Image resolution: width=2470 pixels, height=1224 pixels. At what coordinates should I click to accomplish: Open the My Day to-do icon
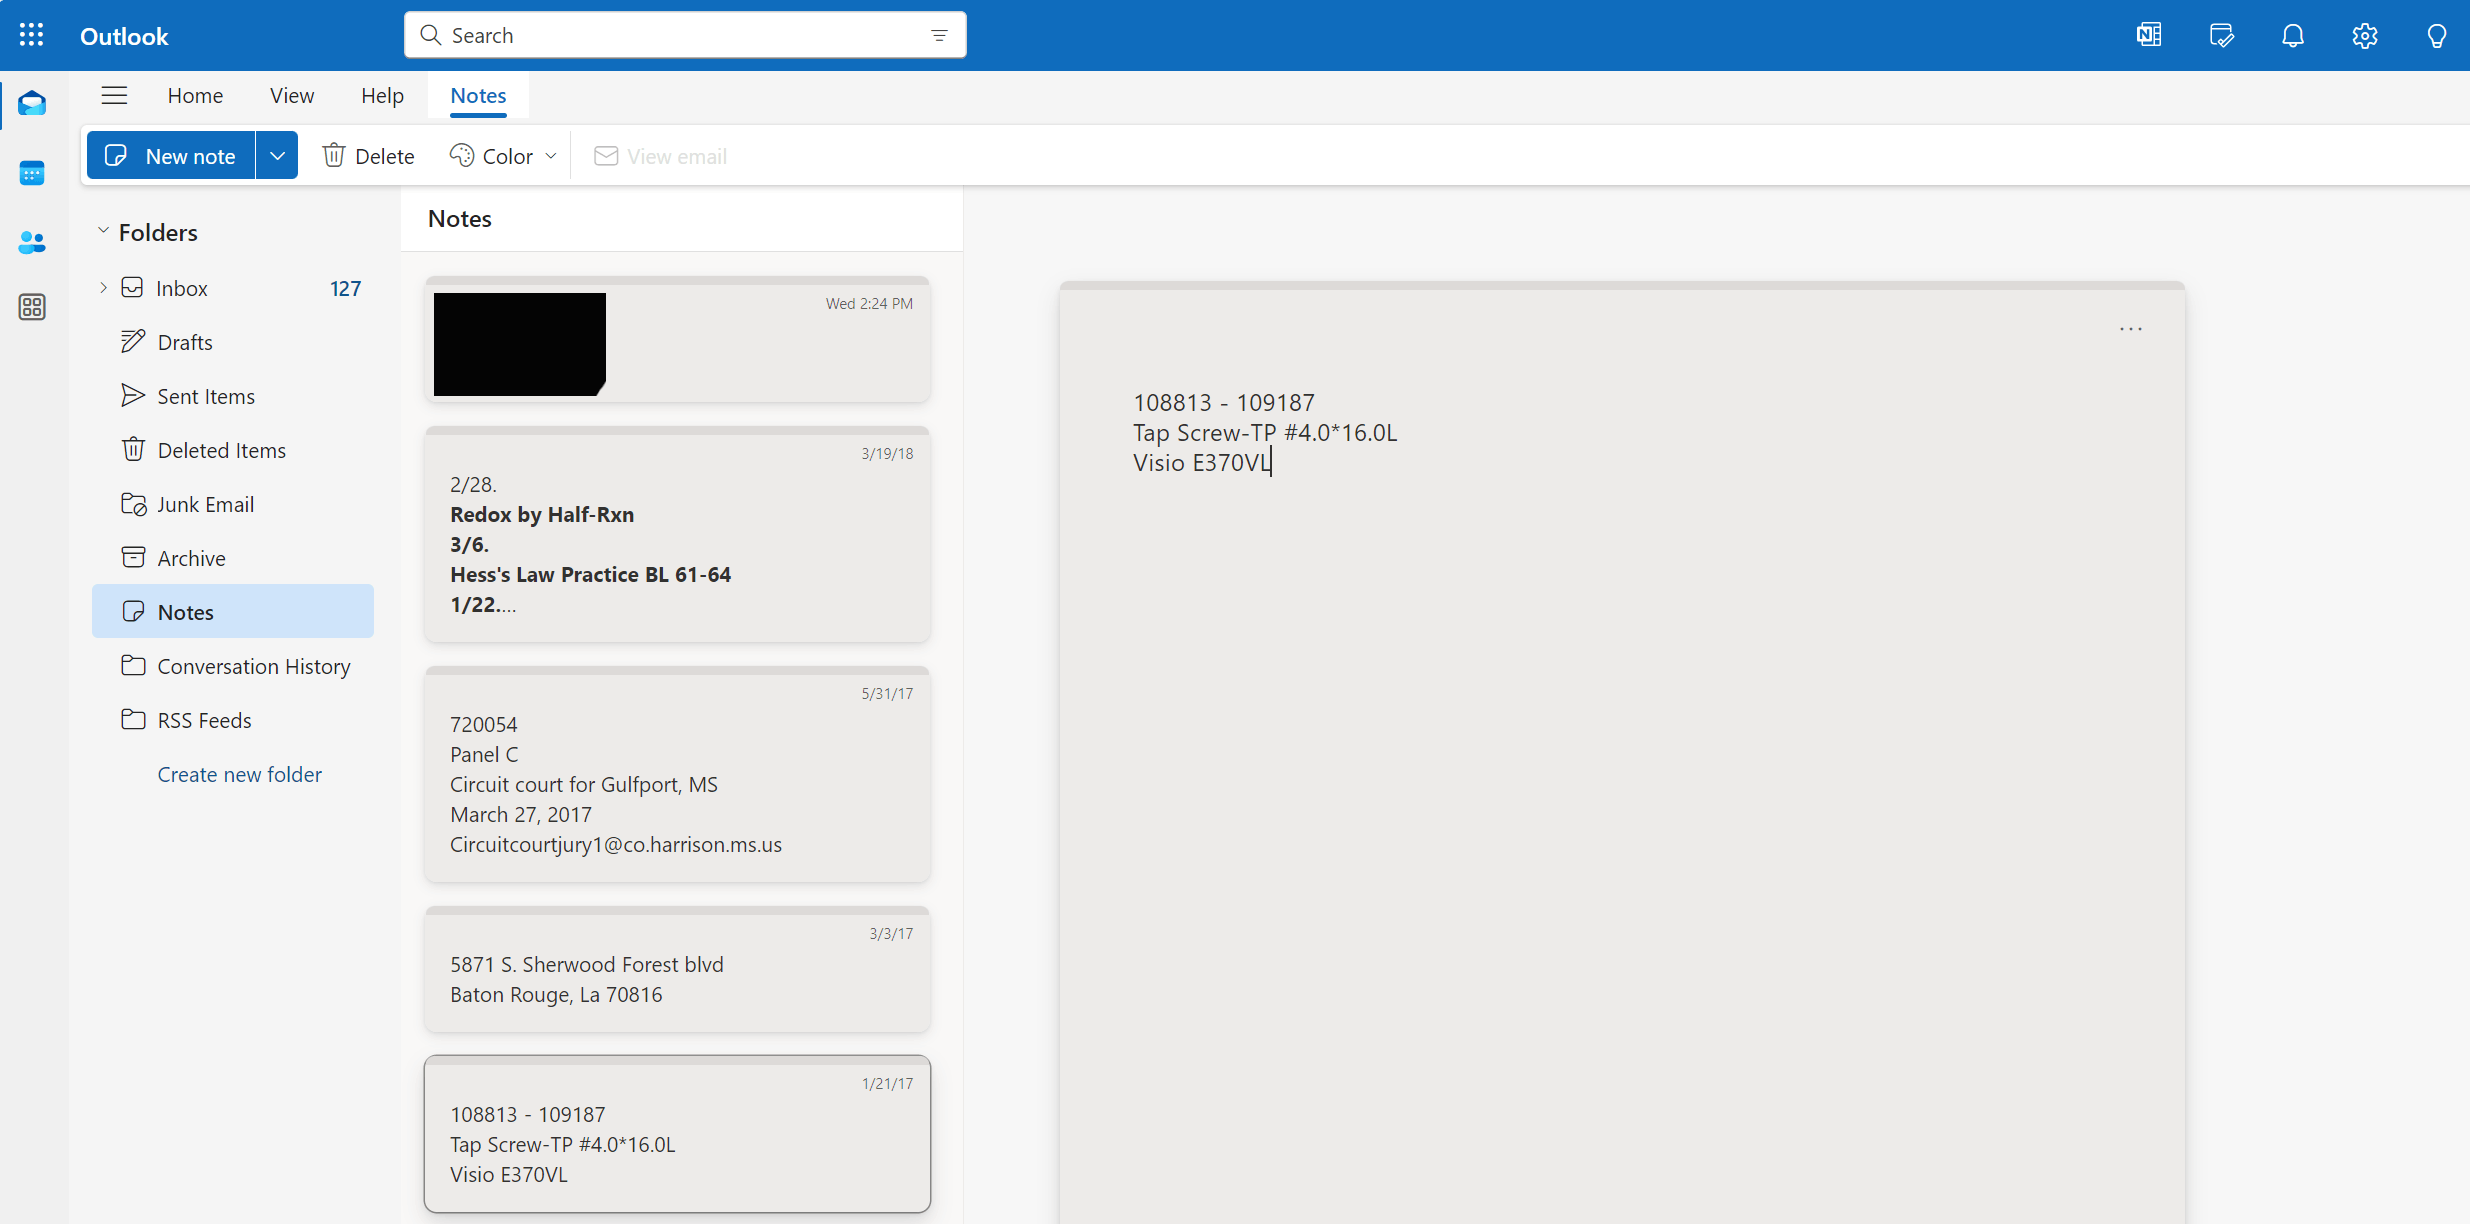click(2221, 35)
